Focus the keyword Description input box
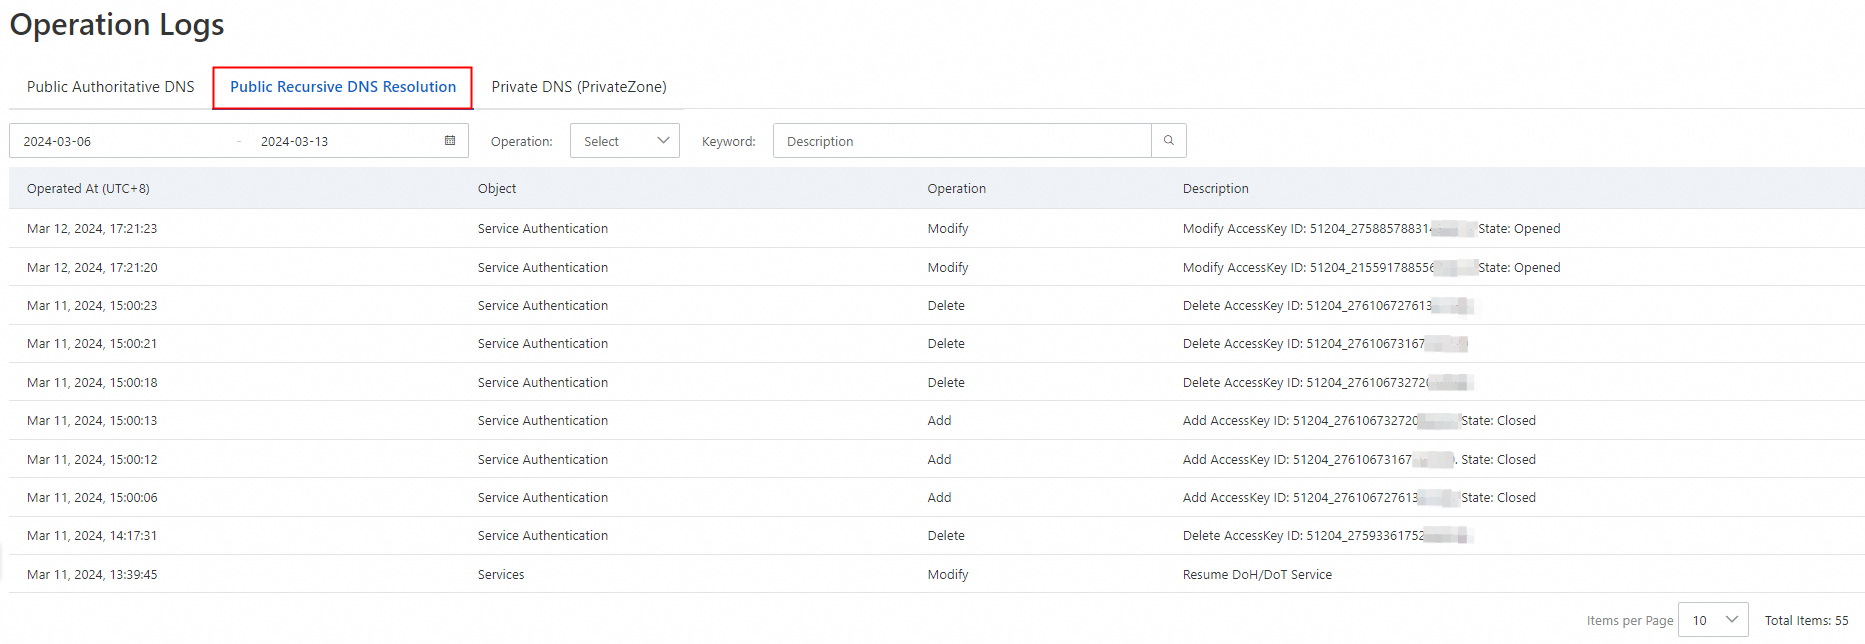 point(961,141)
